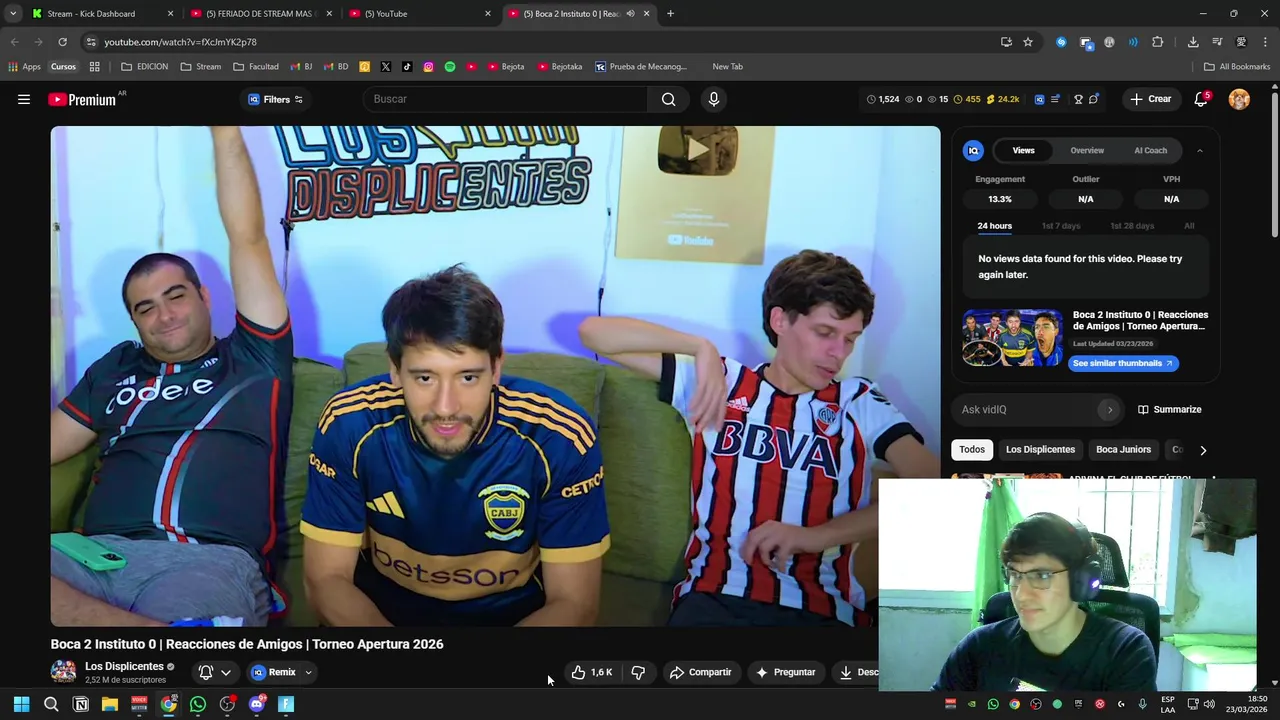The height and width of the screenshot is (720, 1280).
Task: Start voice search with the microphone
Action: point(713,99)
